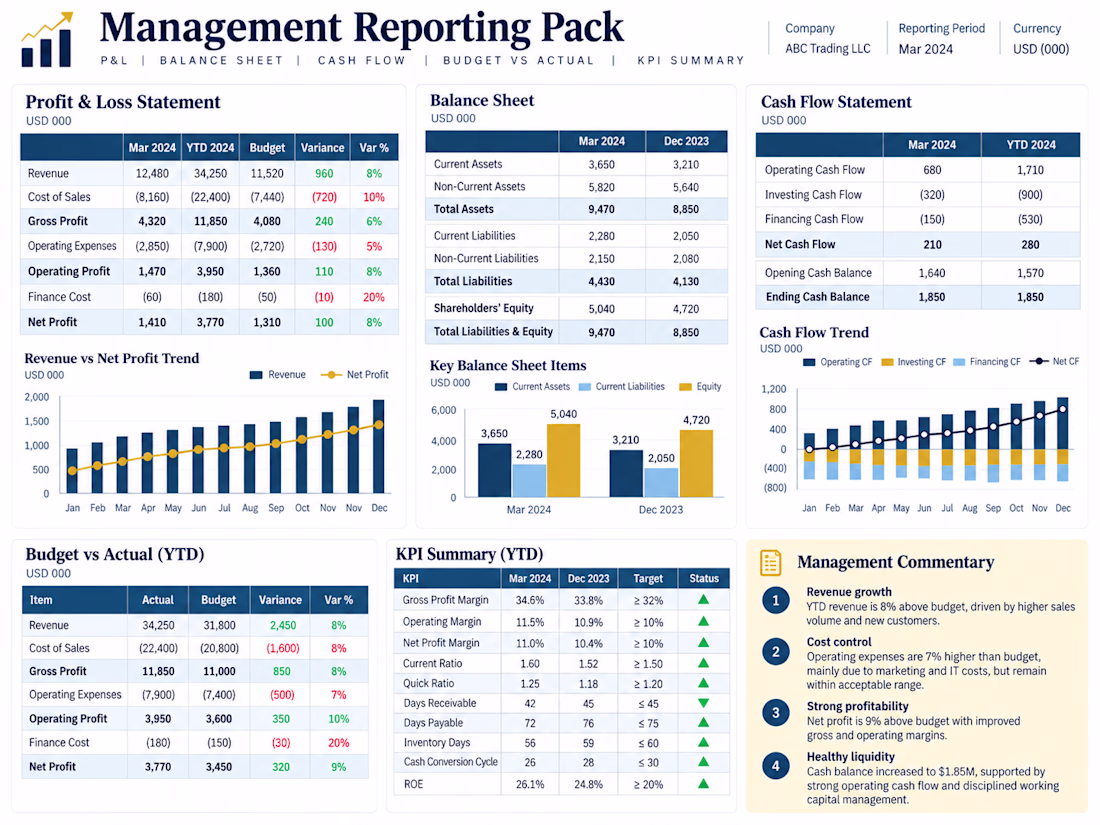The width and height of the screenshot is (1100, 825).
Task: Click the Target header in the KPI table
Action: (x=648, y=579)
